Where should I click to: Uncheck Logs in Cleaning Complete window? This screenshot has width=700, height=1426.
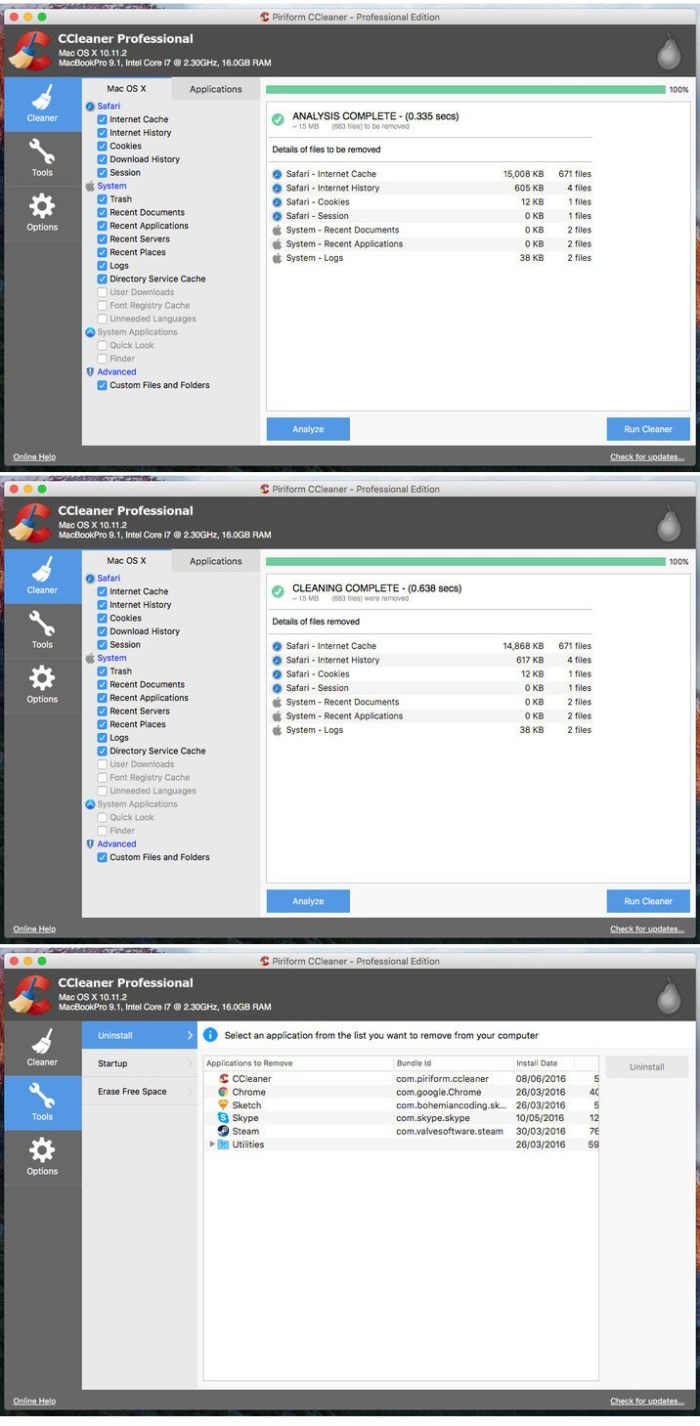pyautogui.click(x=102, y=738)
